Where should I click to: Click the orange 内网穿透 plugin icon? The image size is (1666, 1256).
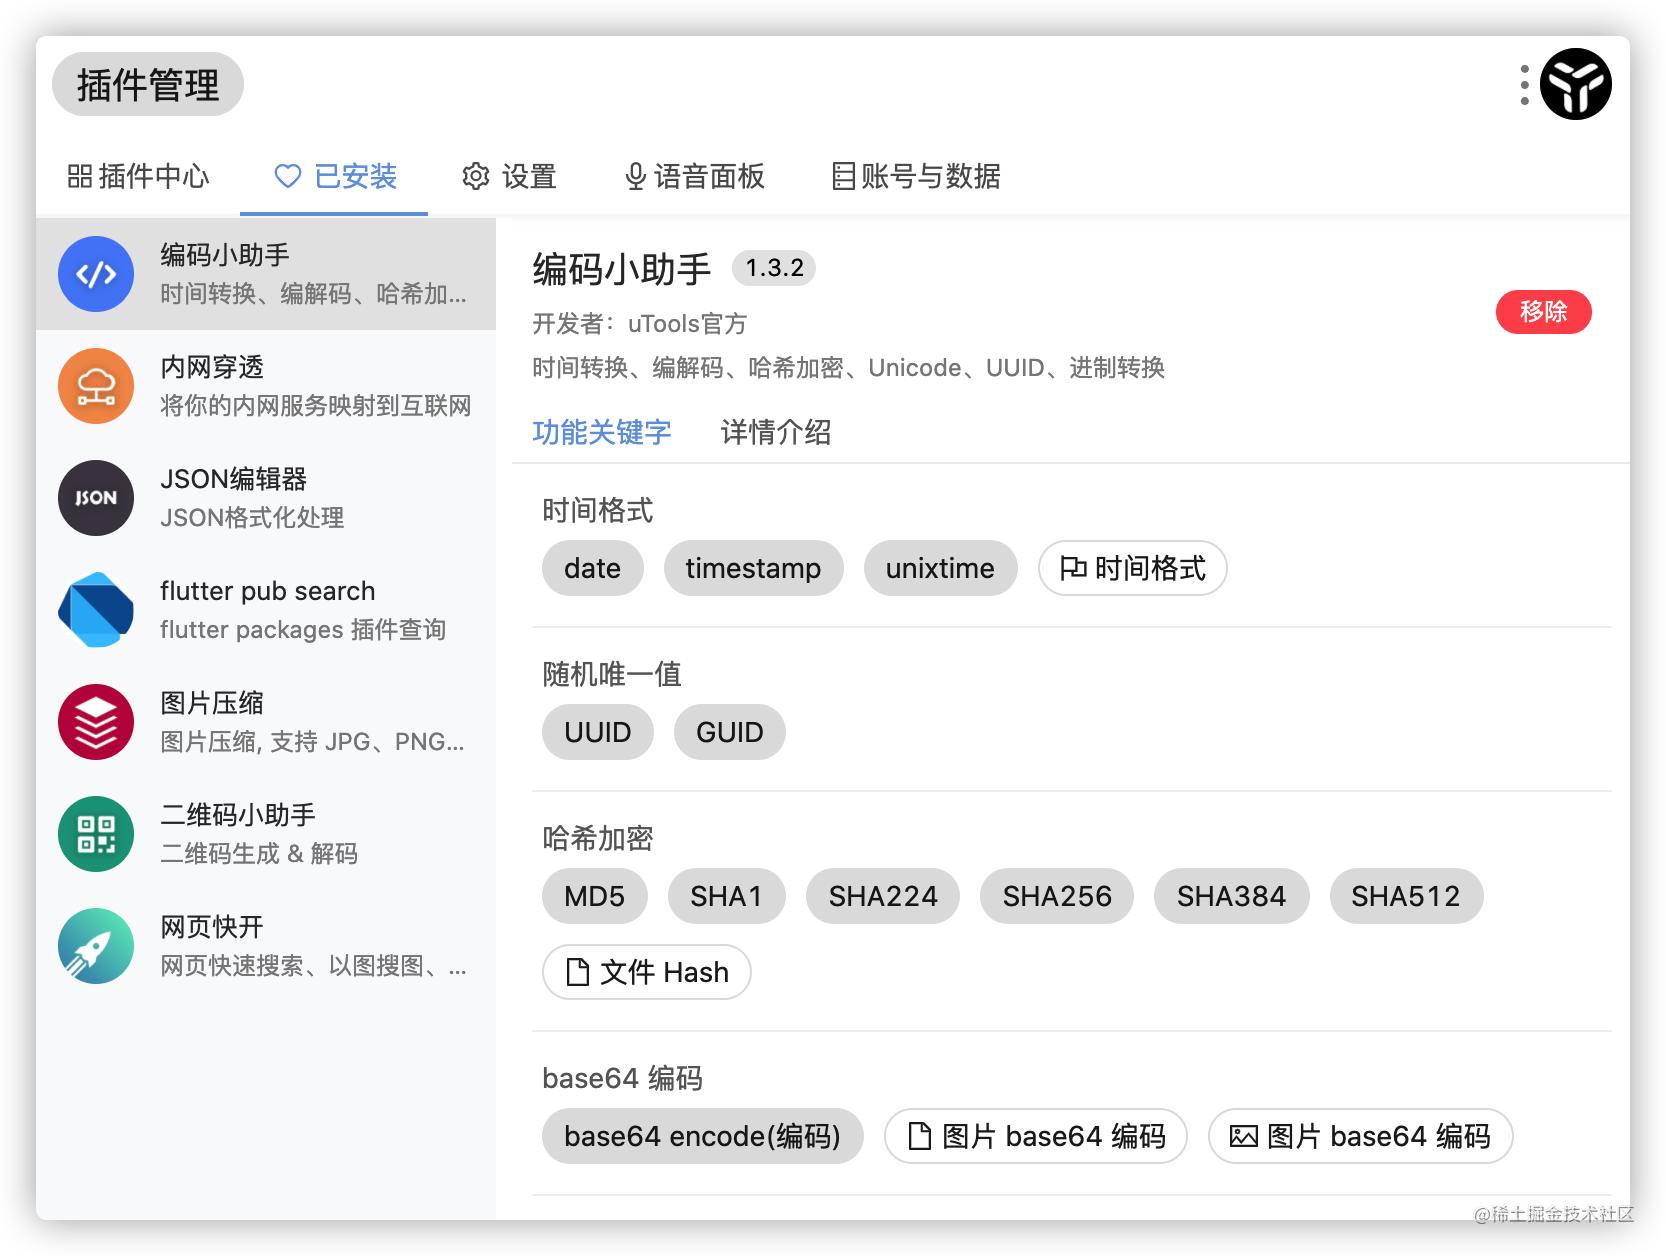[x=96, y=386]
